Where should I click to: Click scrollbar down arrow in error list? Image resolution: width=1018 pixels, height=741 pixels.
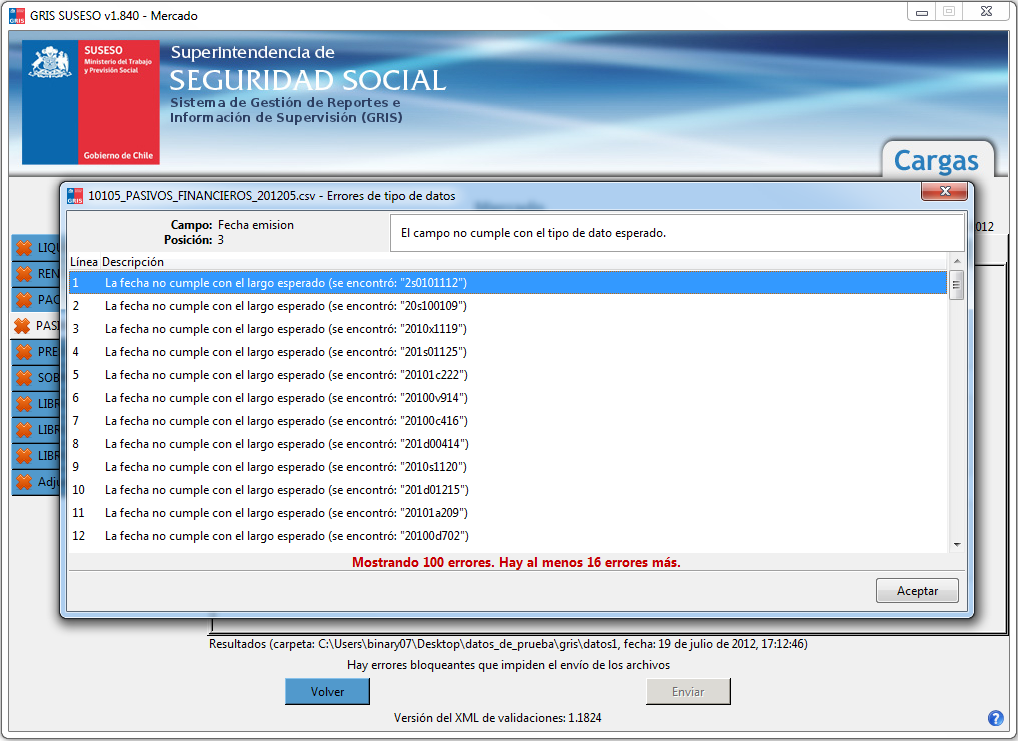(956, 544)
